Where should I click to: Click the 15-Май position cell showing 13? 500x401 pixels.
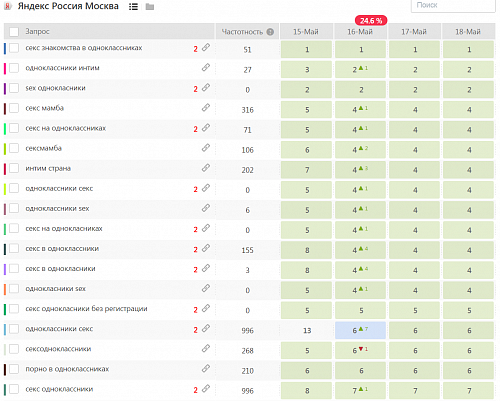(306, 330)
